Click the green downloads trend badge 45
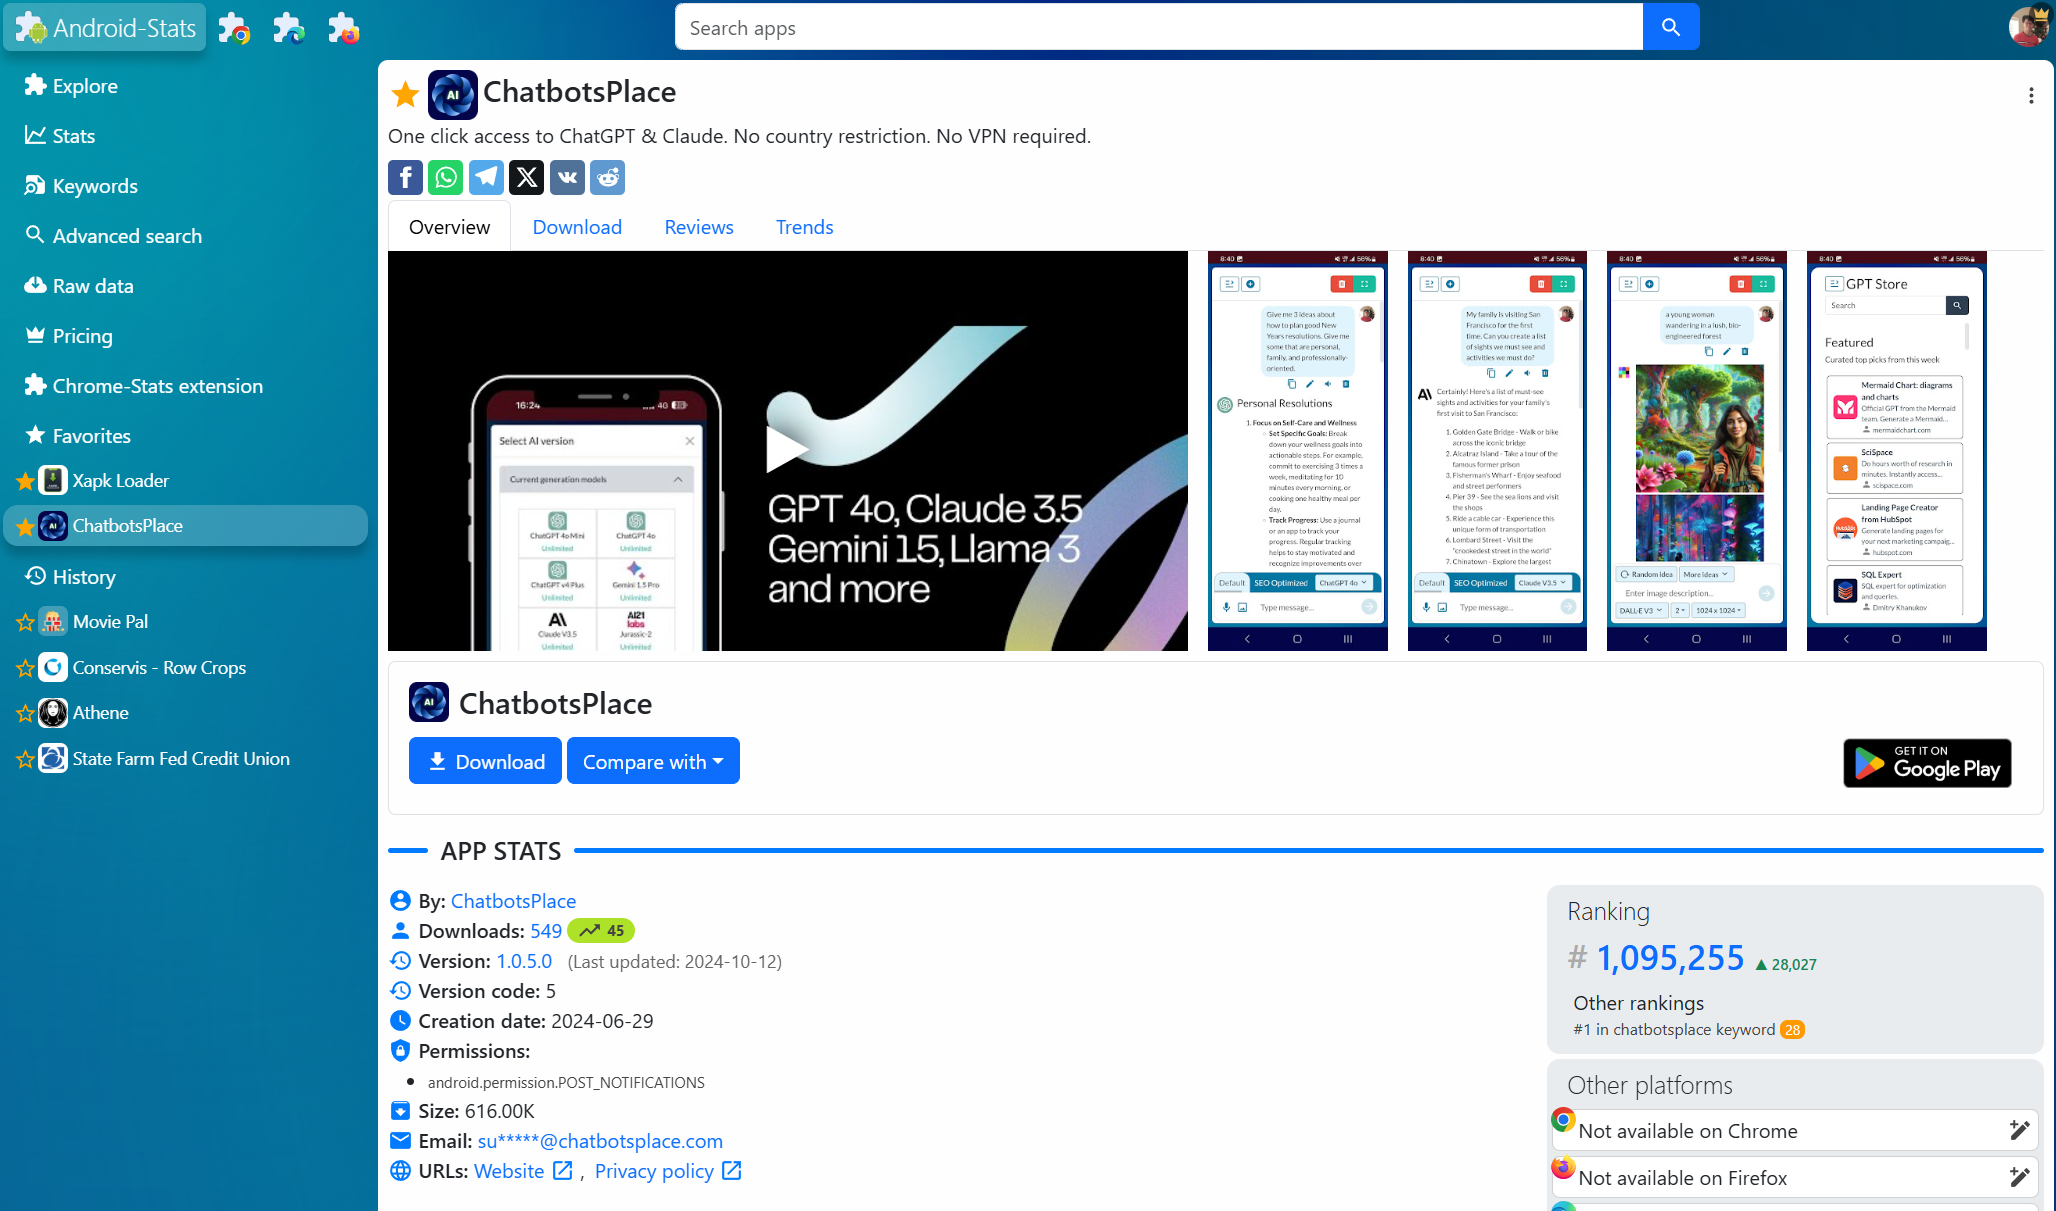This screenshot has width=2056, height=1211. (601, 931)
